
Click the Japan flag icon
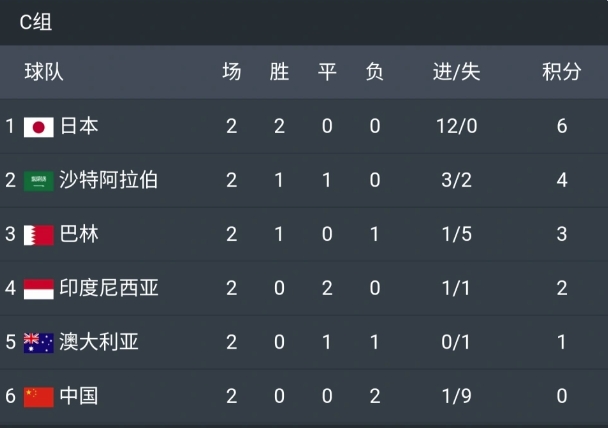[38, 127]
